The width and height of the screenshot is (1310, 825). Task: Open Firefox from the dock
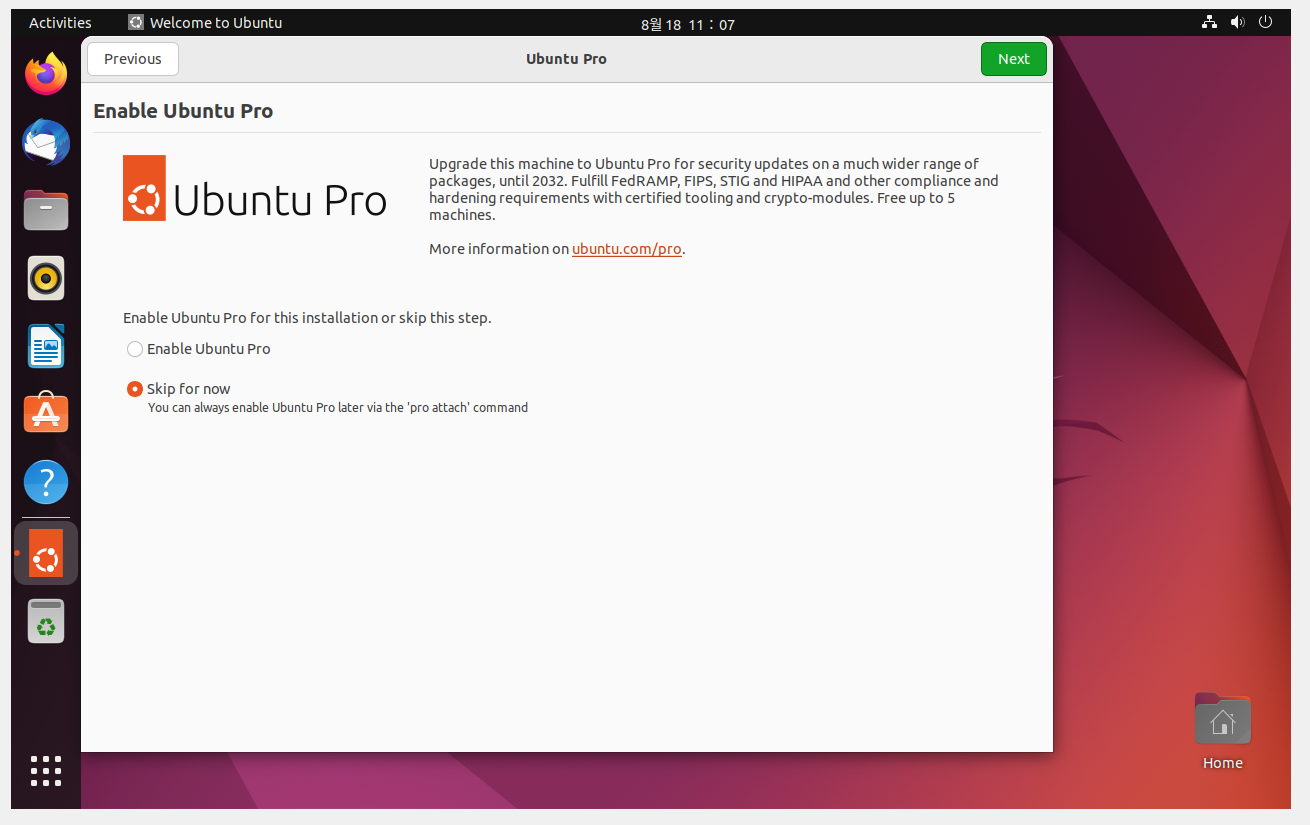click(x=46, y=74)
